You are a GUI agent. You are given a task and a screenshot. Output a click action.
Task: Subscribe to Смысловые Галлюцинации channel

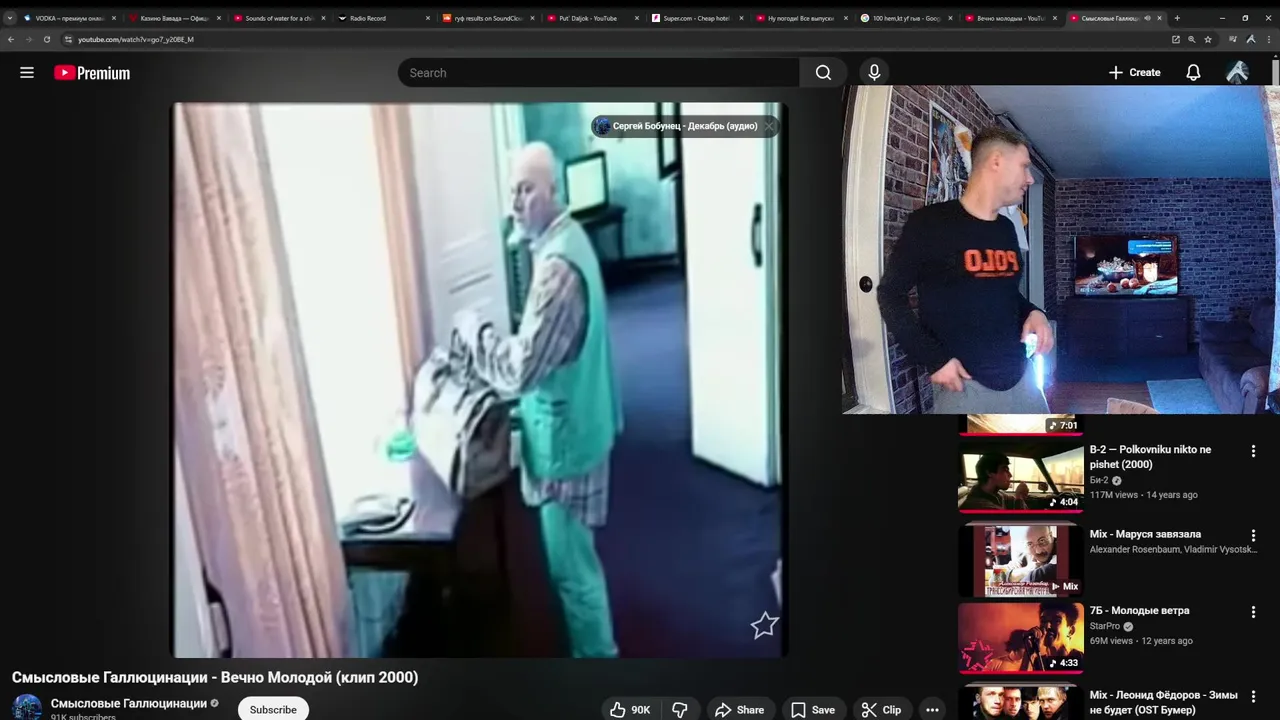pos(273,709)
